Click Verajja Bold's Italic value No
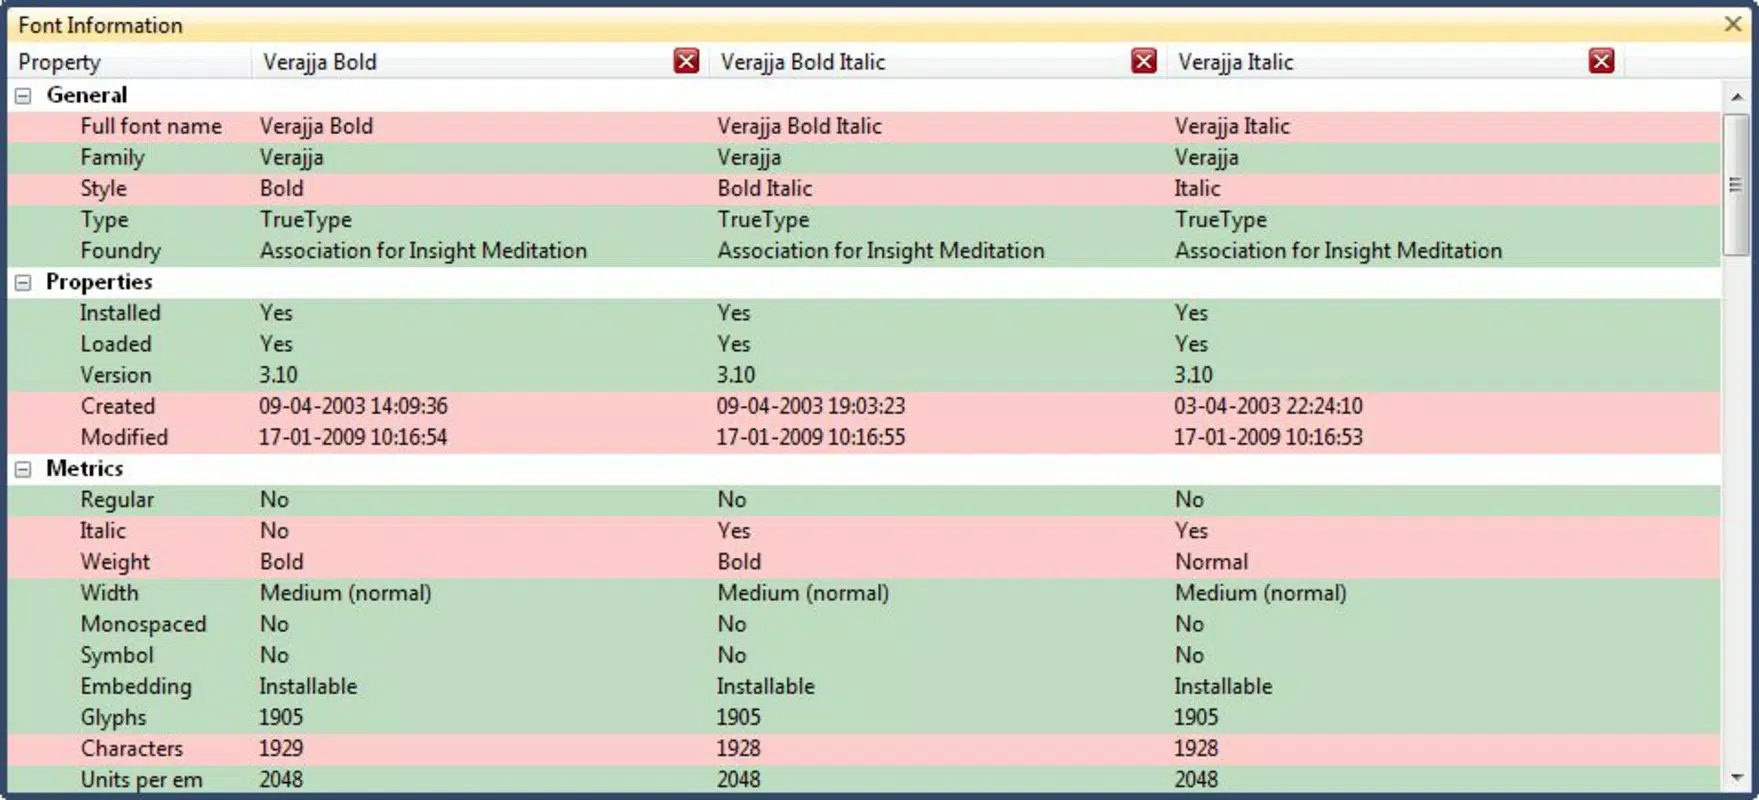 tap(274, 530)
